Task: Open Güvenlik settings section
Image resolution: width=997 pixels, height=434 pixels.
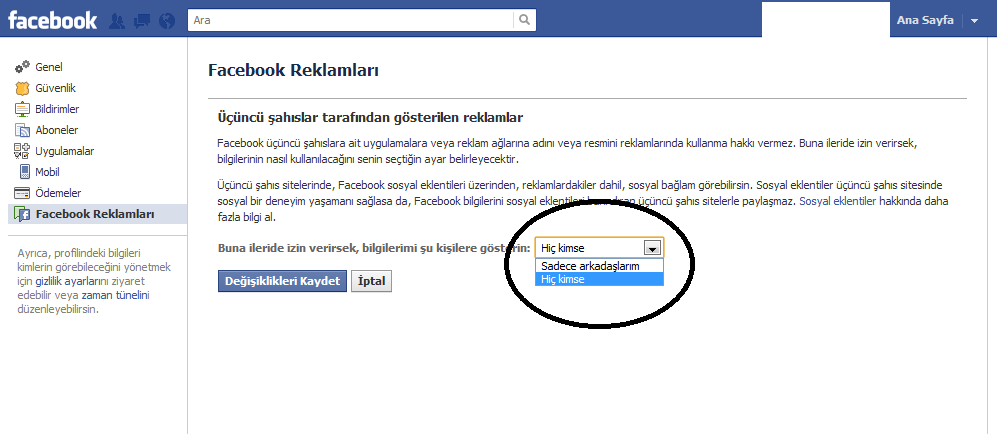Action: coord(55,88)
